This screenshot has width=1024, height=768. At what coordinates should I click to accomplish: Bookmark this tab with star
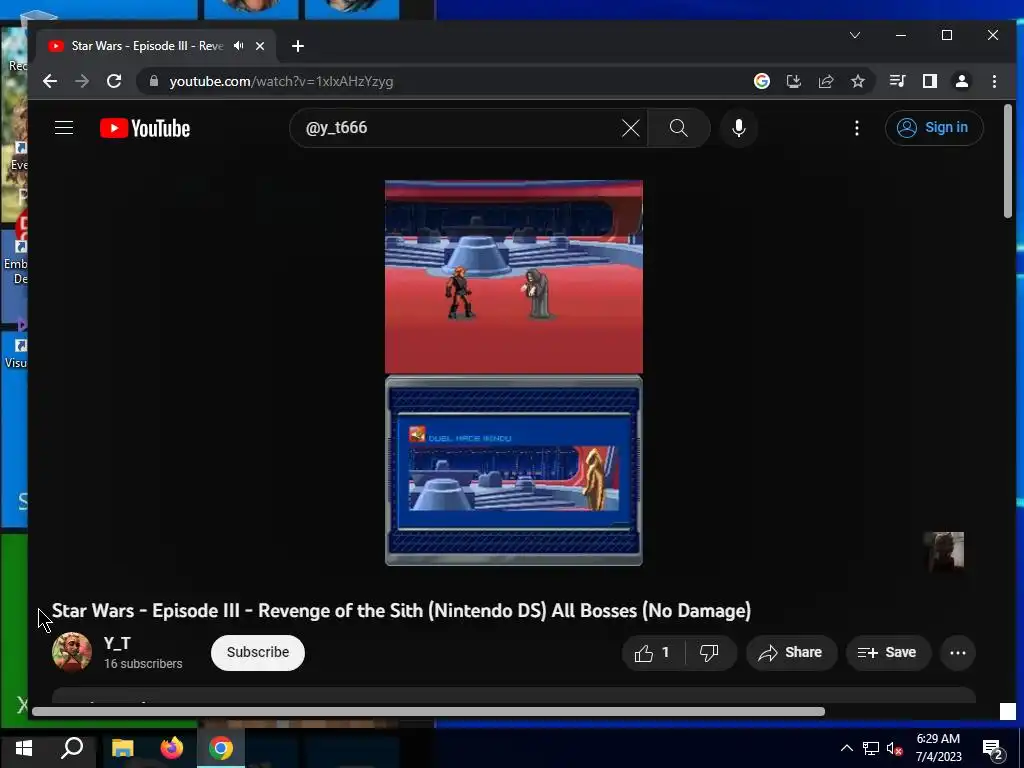click(x=857, y=81)
